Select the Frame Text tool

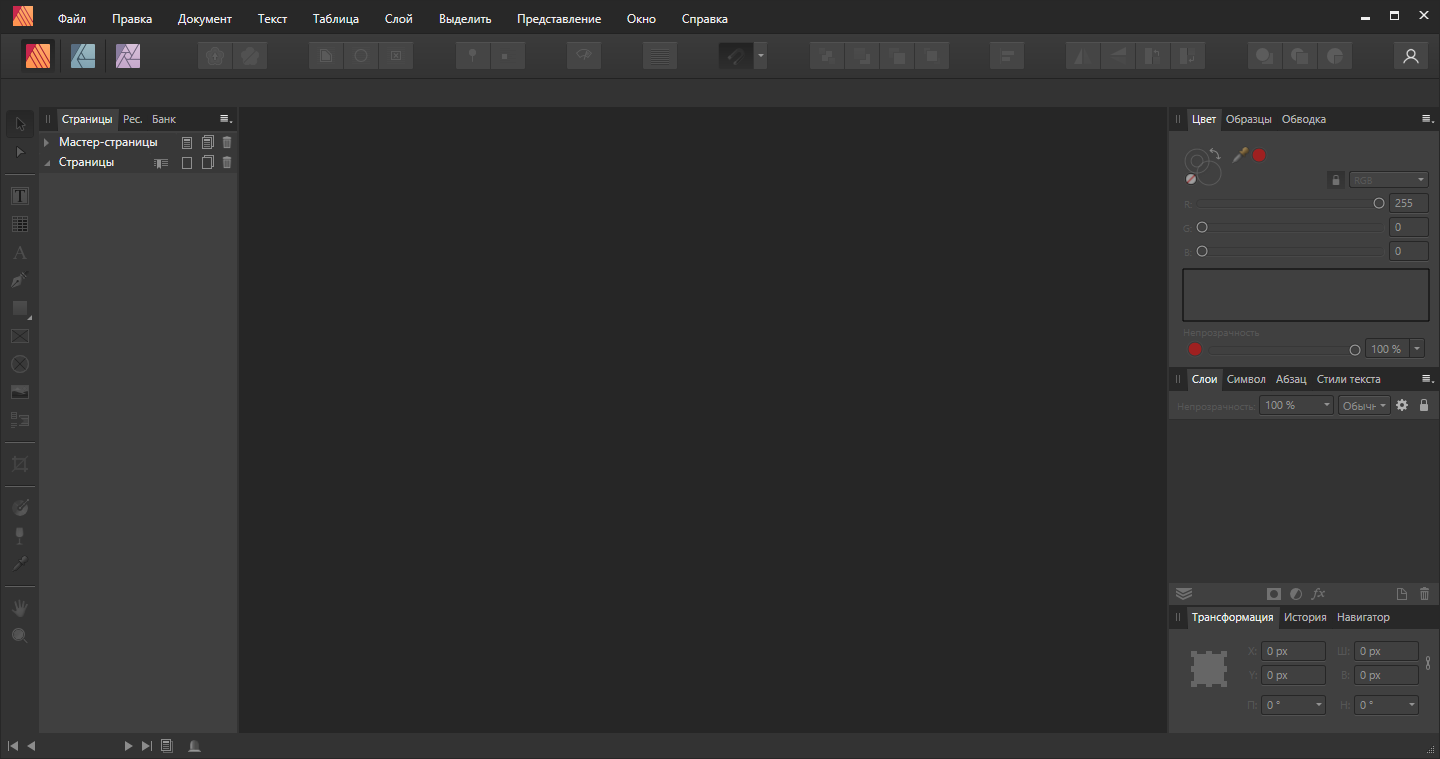[20, 196]
